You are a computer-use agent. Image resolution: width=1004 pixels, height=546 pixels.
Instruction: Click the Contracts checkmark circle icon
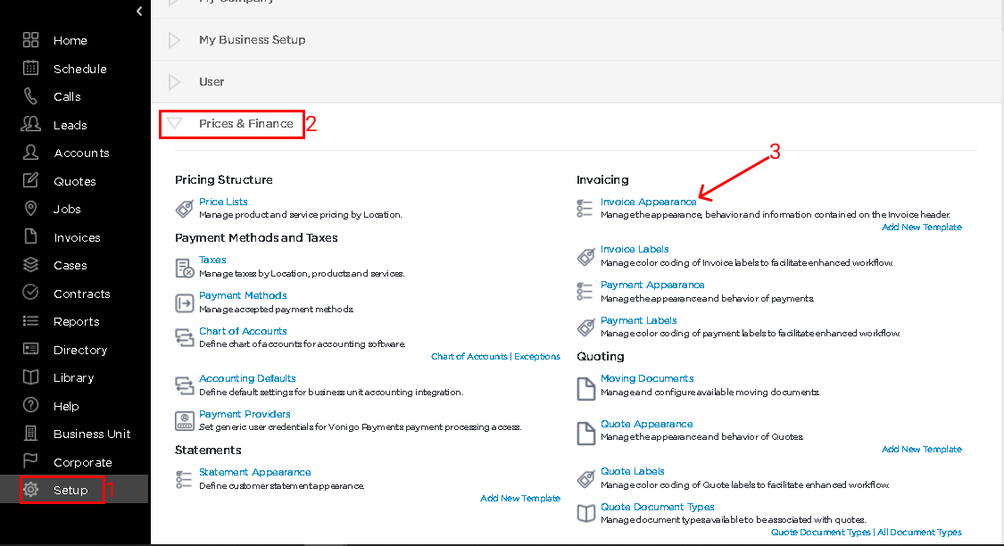click(31, 293)
